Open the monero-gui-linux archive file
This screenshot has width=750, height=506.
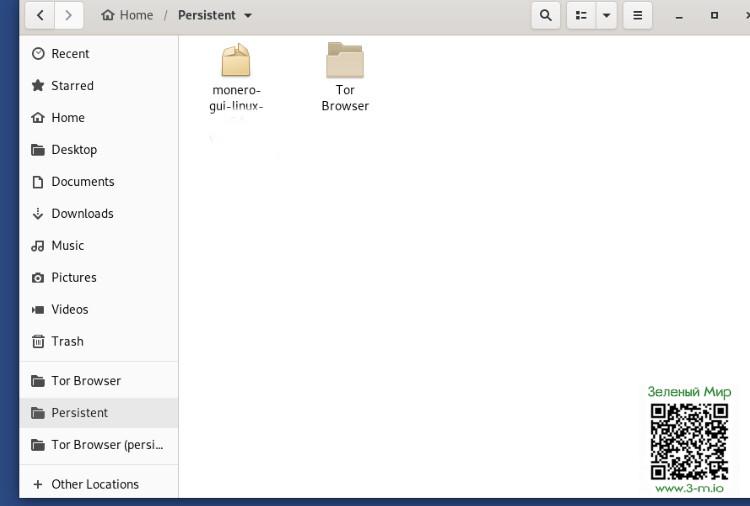(236, 62)
